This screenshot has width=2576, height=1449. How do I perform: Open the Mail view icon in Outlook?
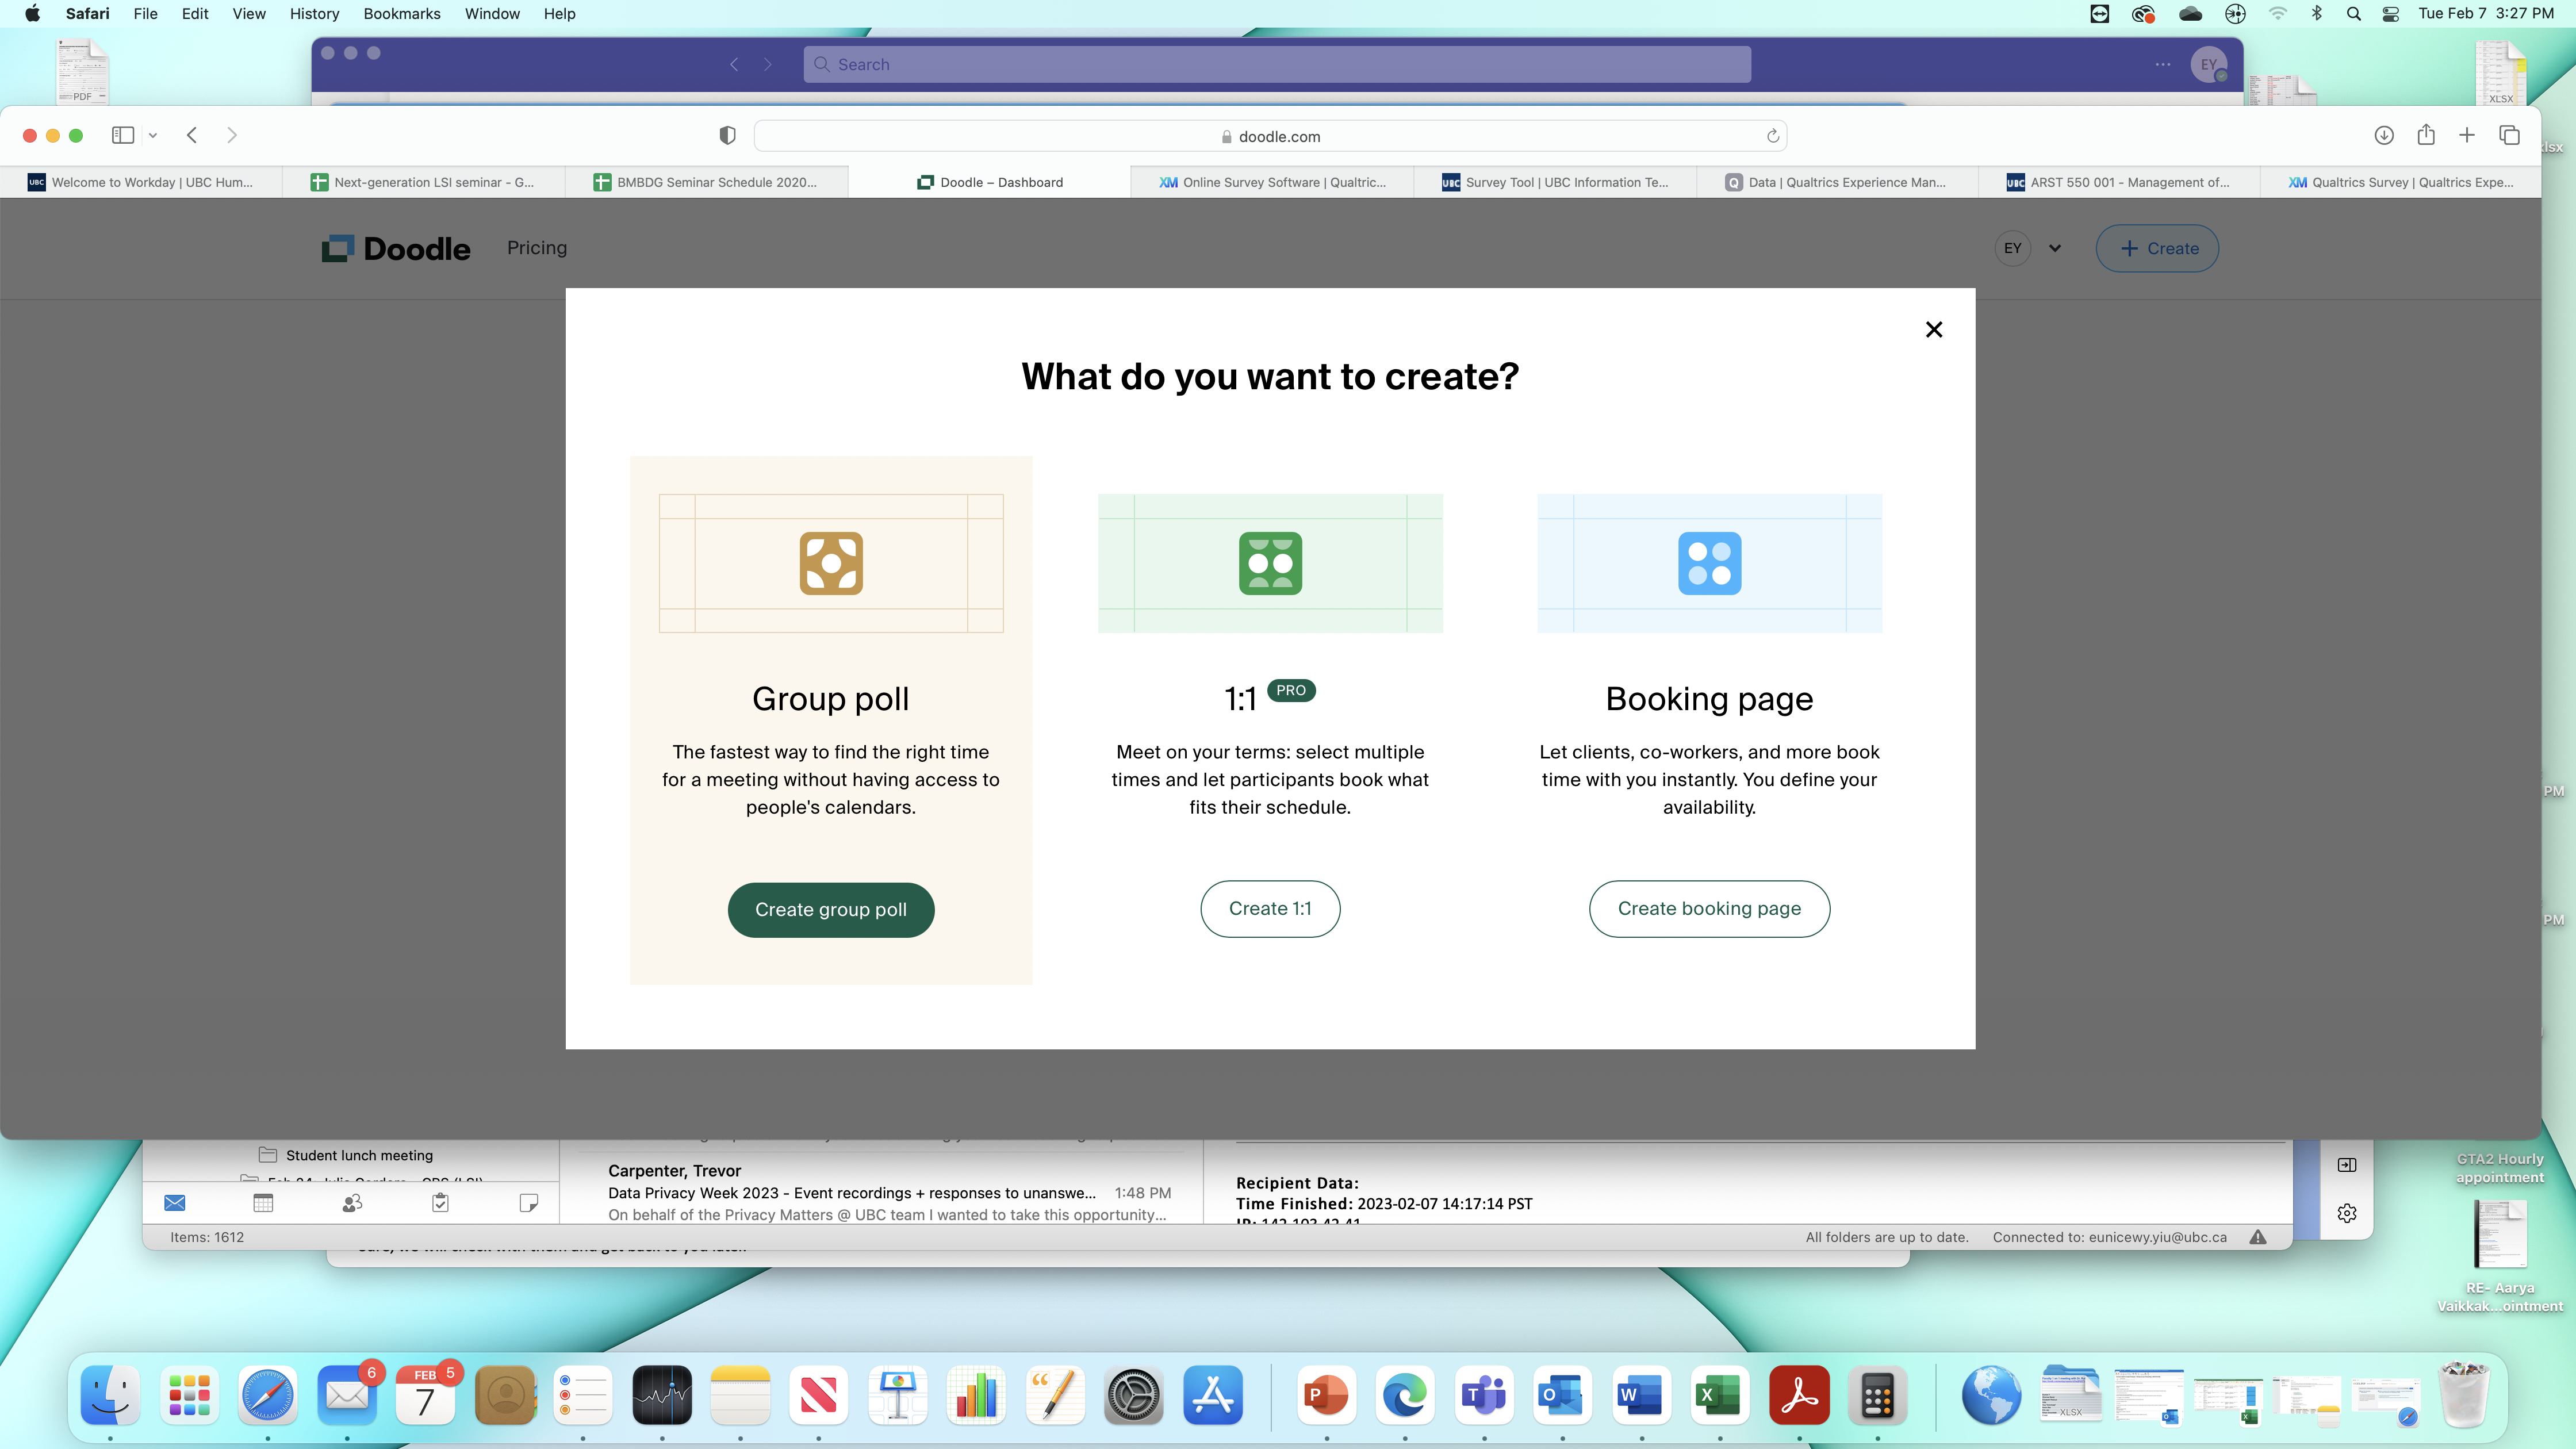pos(174,1202)
